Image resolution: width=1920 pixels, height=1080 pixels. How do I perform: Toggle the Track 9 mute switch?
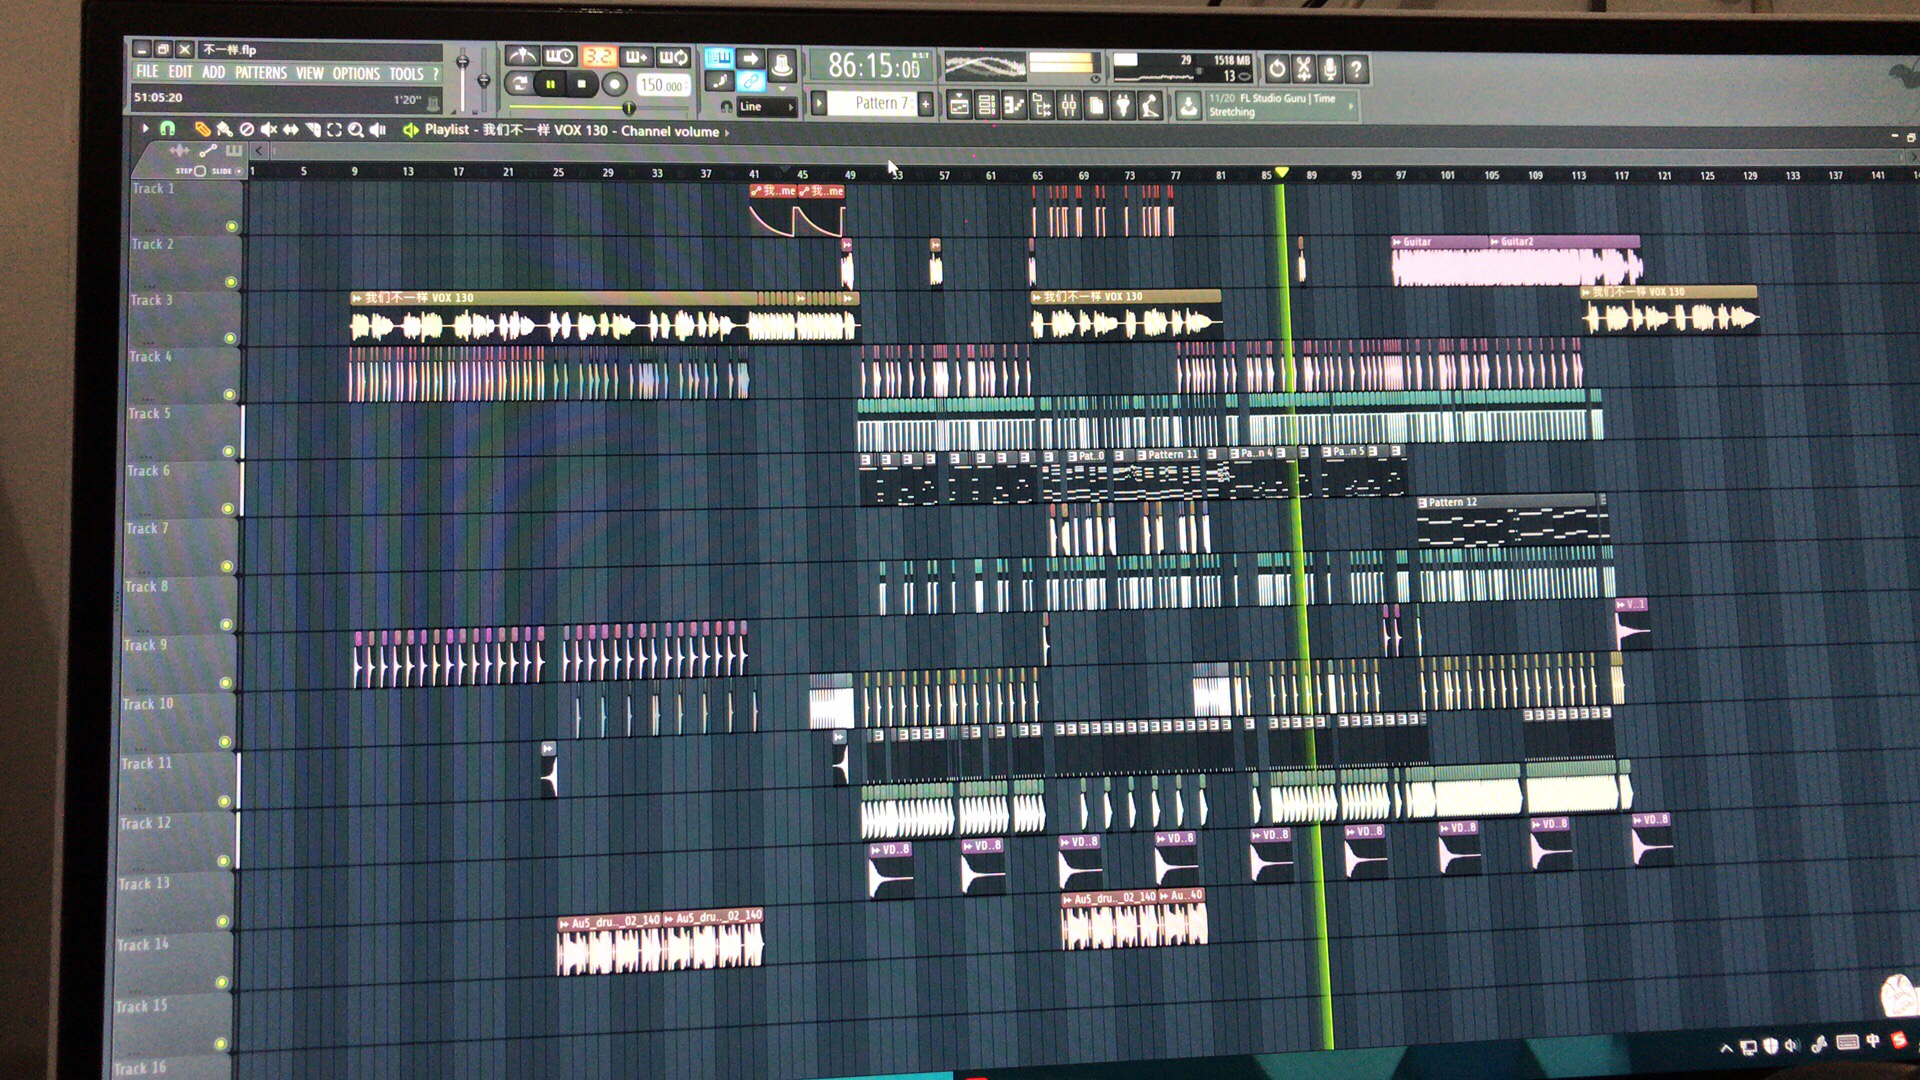click(226, 683)
